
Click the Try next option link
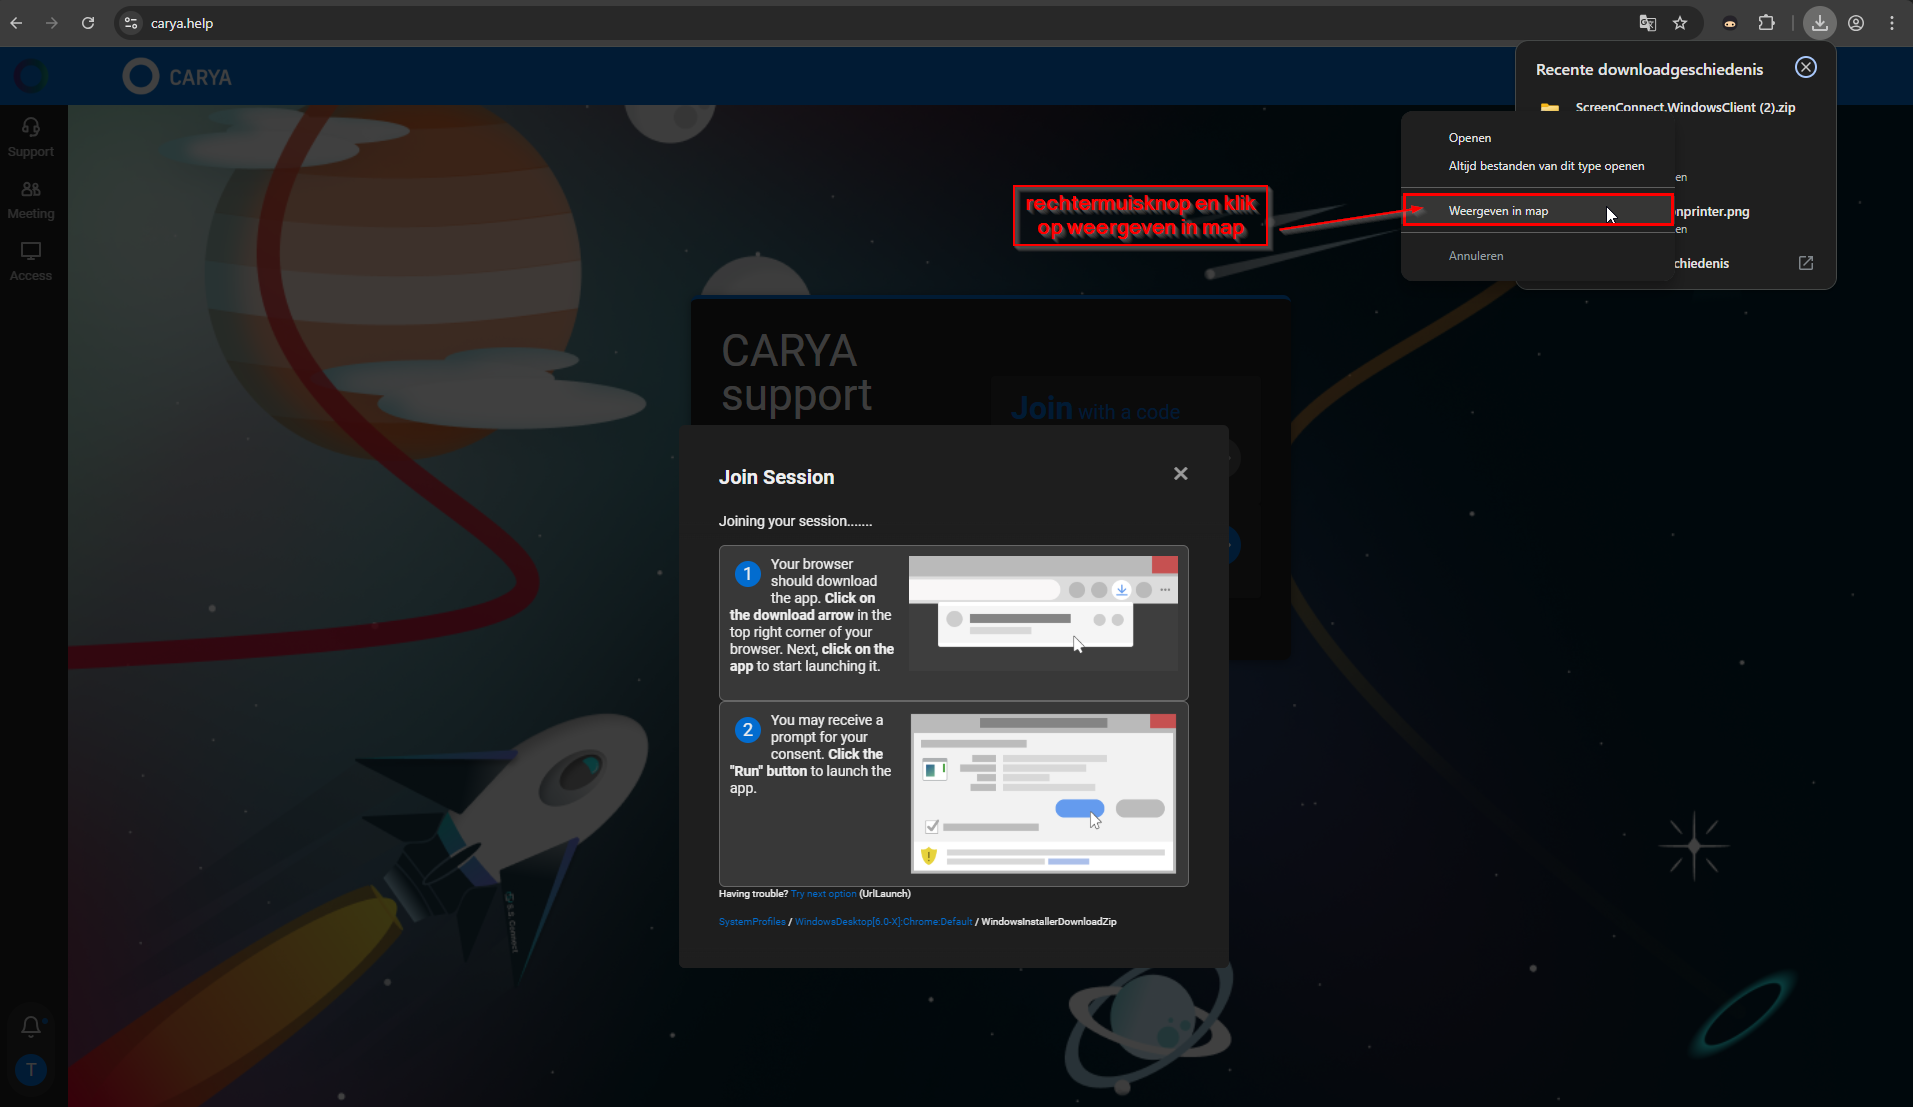point(823,894)
